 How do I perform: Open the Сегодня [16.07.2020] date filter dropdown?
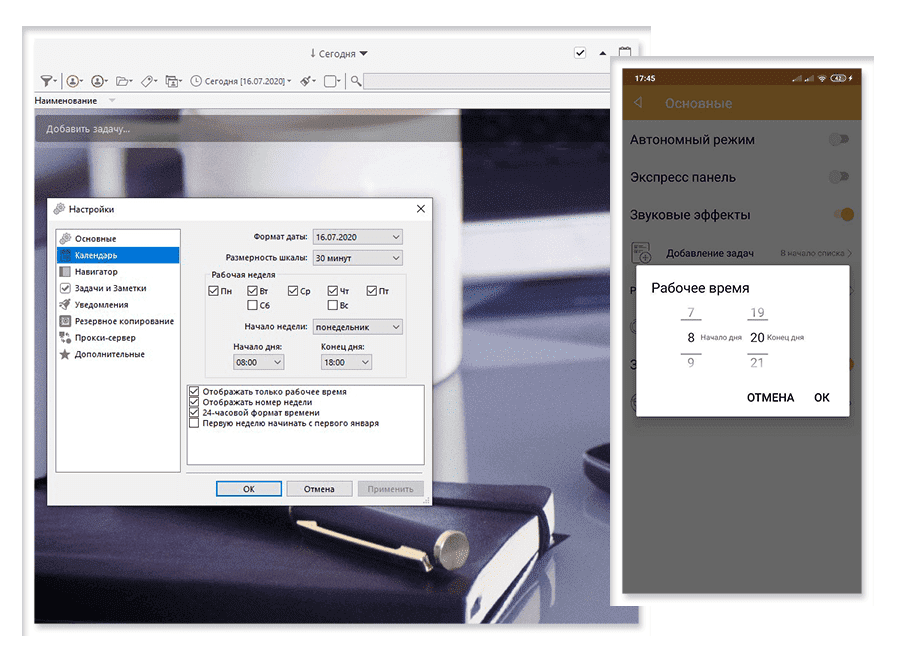point(241,81)
